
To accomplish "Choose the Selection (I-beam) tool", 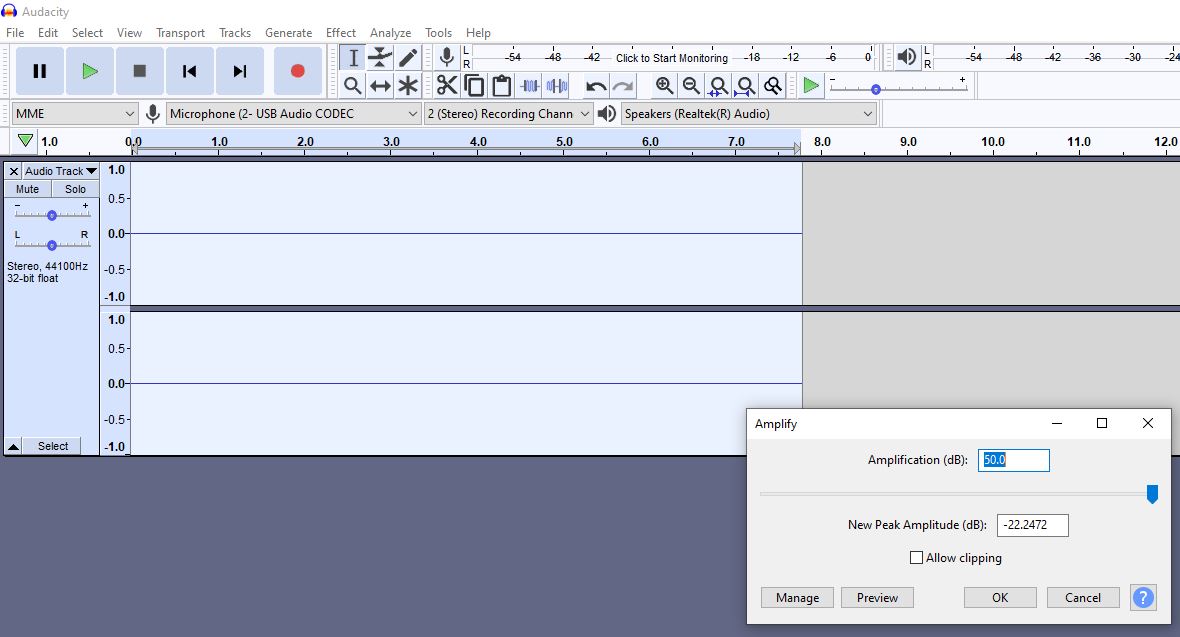I will point(352,58).
